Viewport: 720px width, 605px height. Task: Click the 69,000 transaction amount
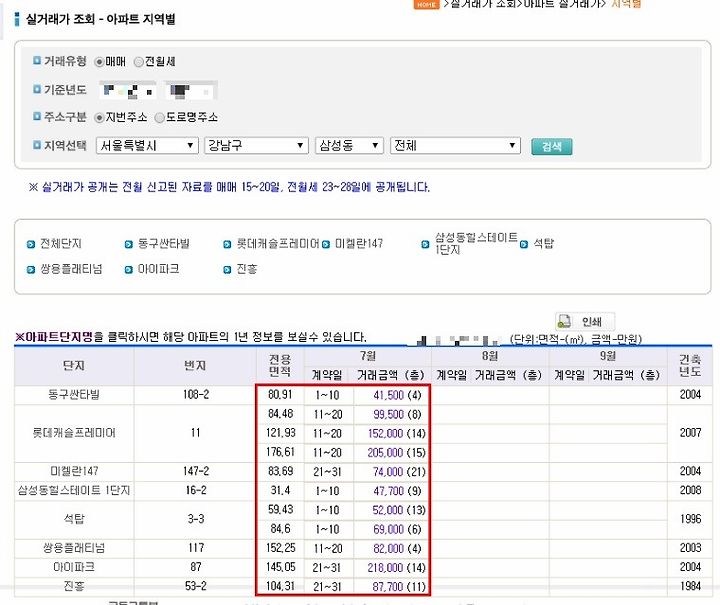(x=388, y=529)
